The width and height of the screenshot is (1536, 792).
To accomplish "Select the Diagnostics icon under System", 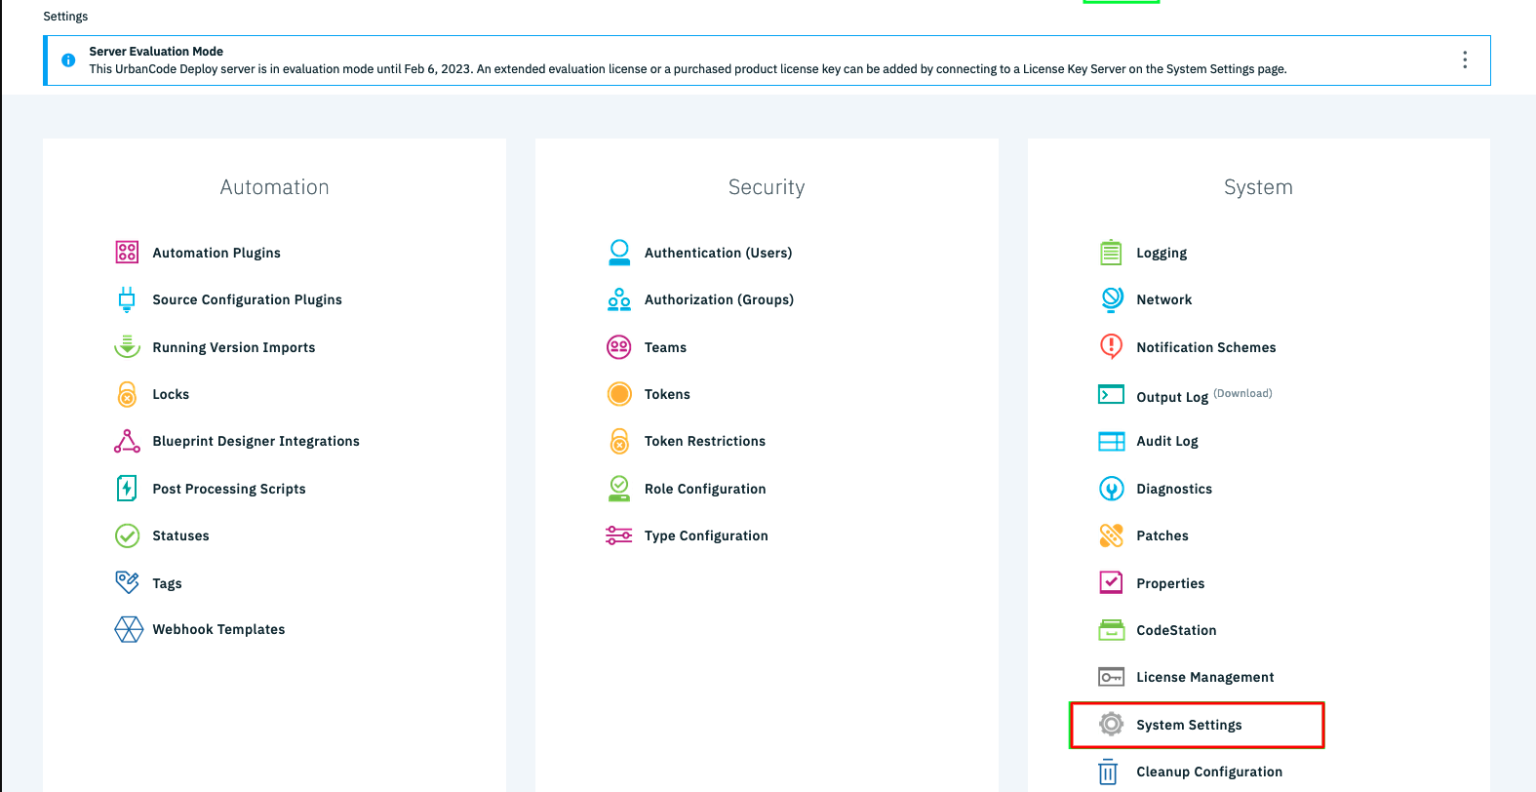I will [x=1111, y=488].
